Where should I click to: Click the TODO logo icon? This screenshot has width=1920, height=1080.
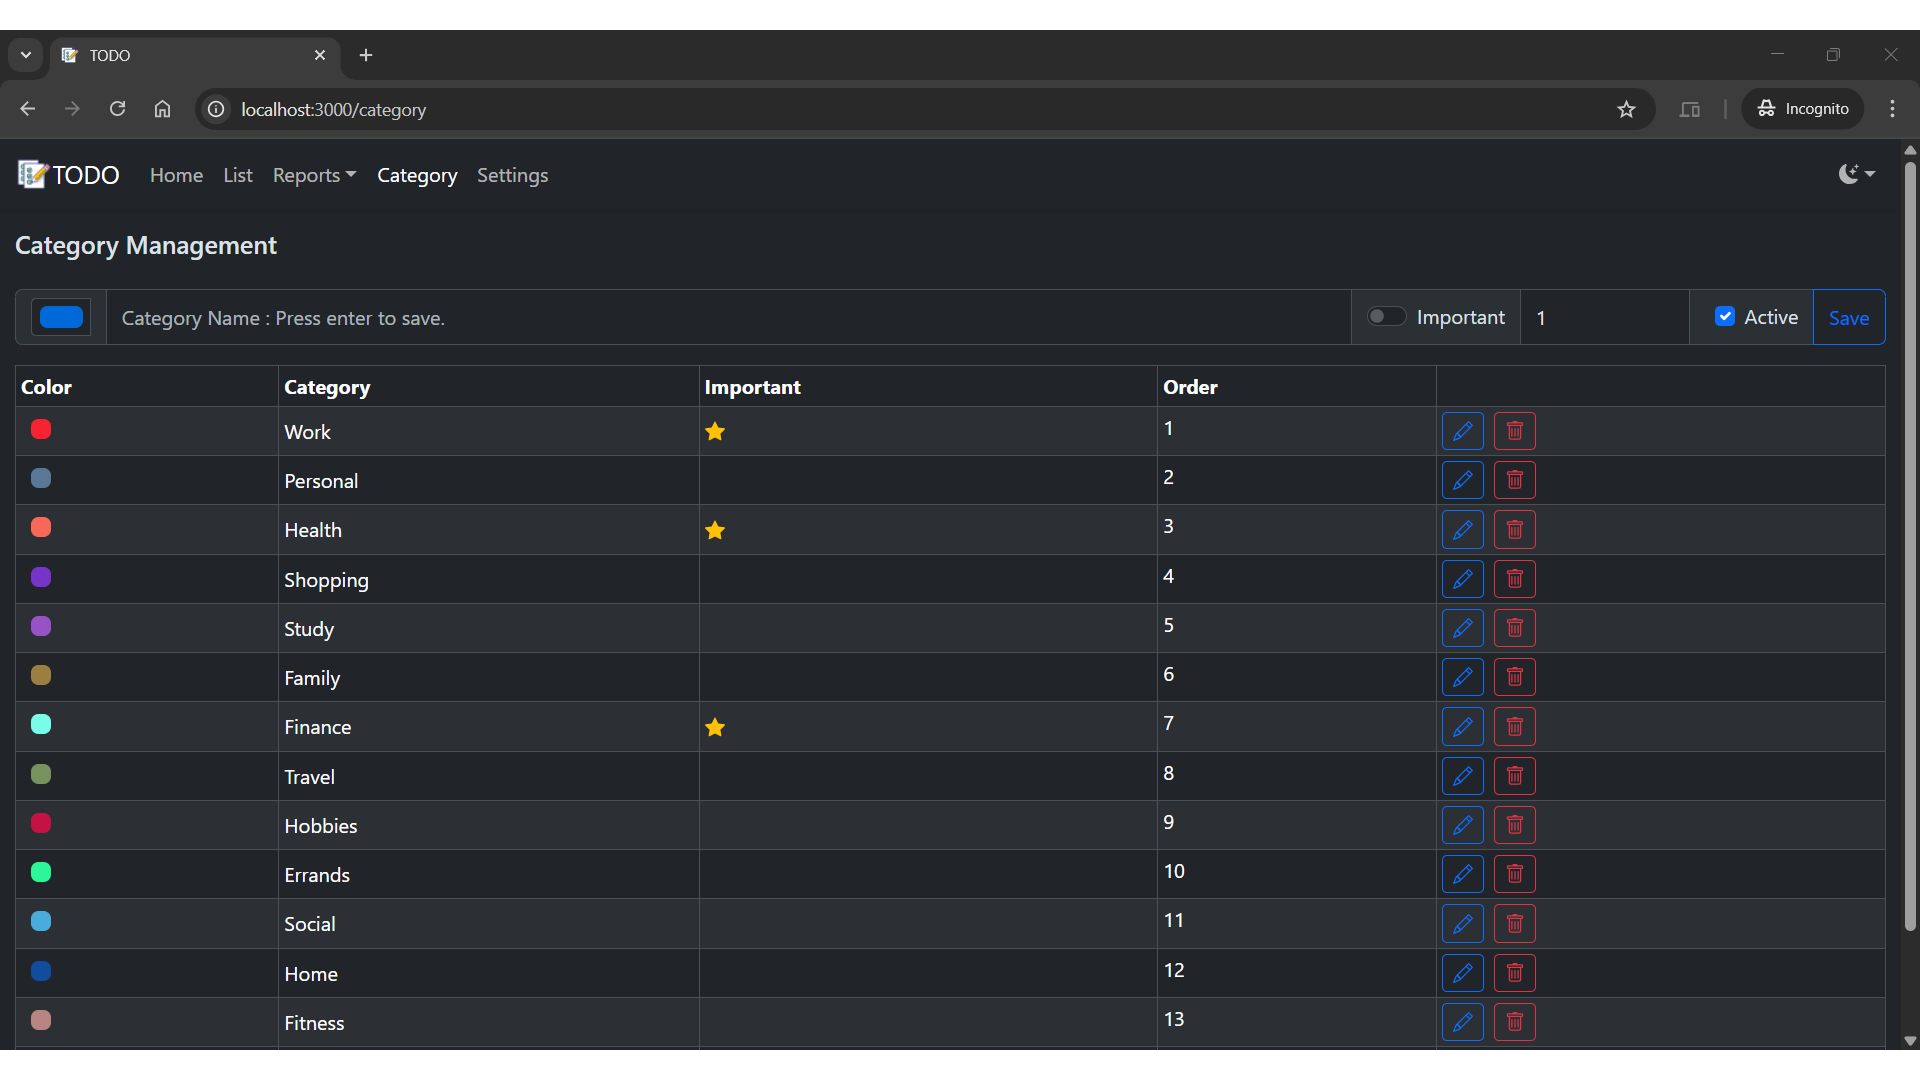point(32,175)
